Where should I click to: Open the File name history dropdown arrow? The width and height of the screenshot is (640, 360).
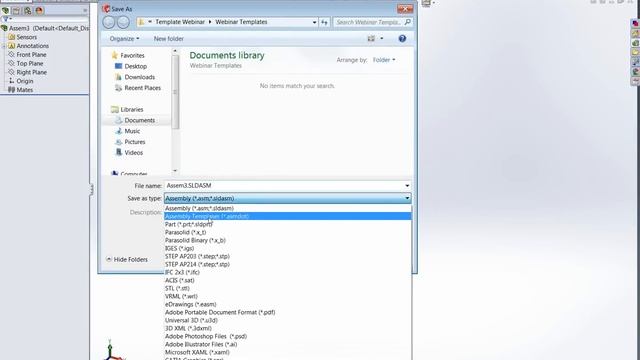[x=407, y=186]
